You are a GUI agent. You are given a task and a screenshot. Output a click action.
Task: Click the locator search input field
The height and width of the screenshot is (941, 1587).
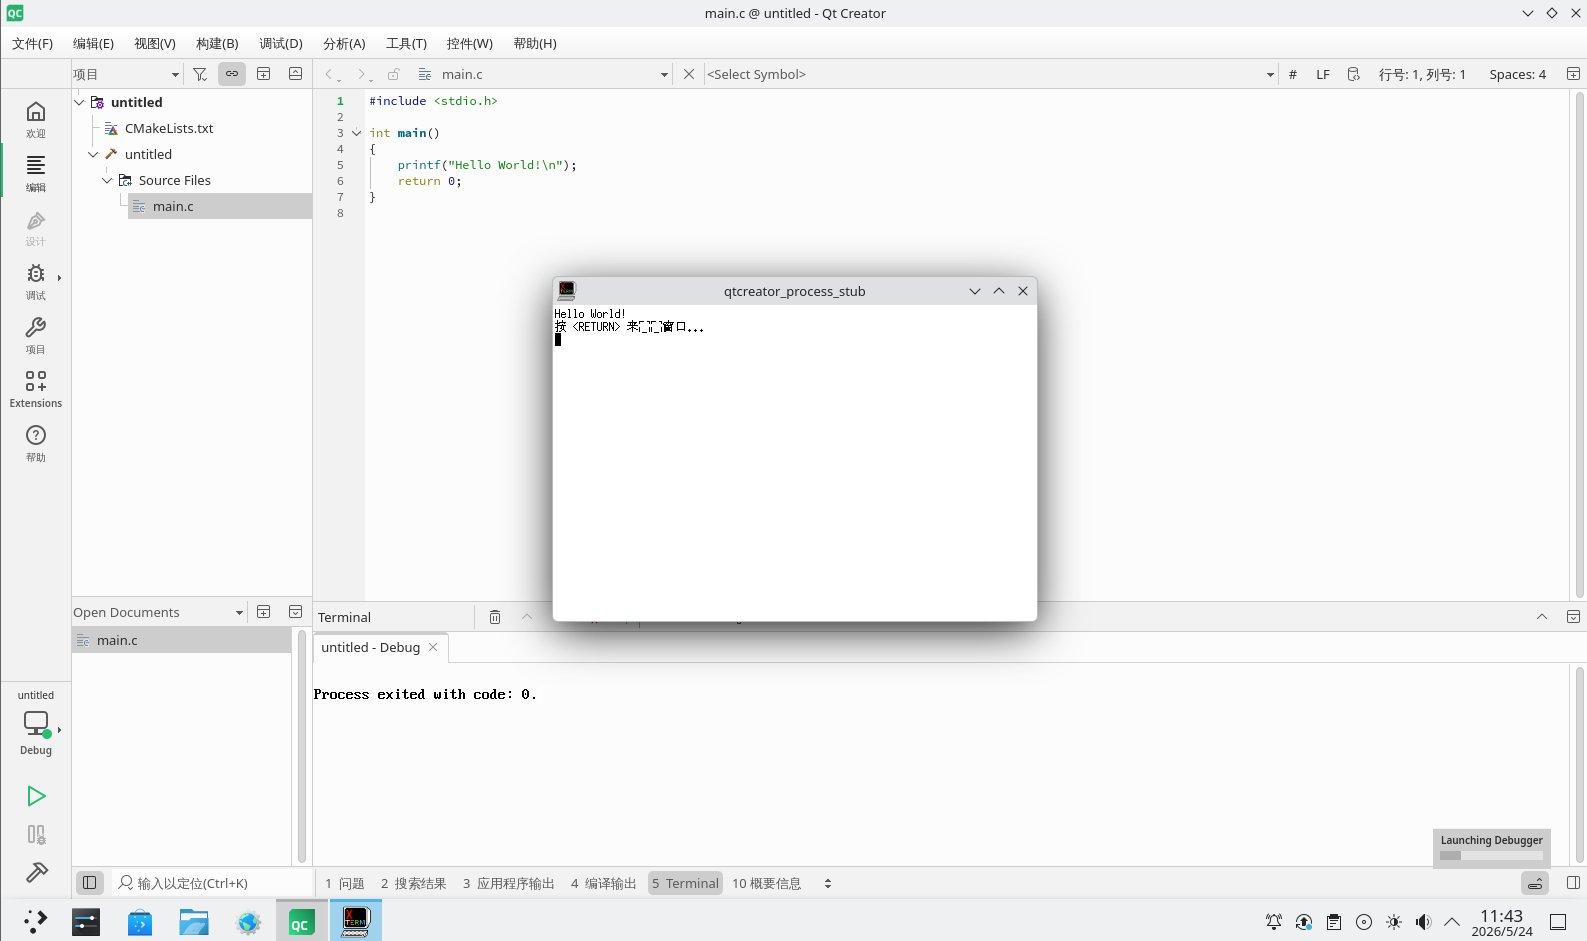point(212,883)
